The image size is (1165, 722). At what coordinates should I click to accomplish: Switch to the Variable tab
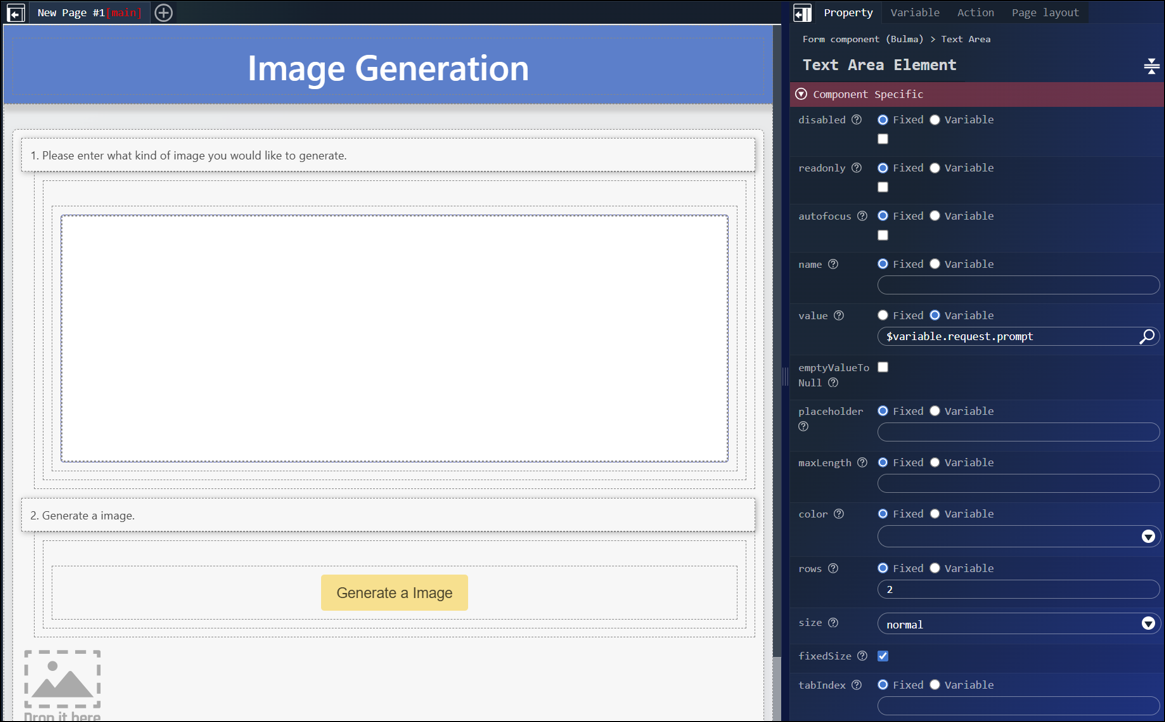(x=914, y=13)
